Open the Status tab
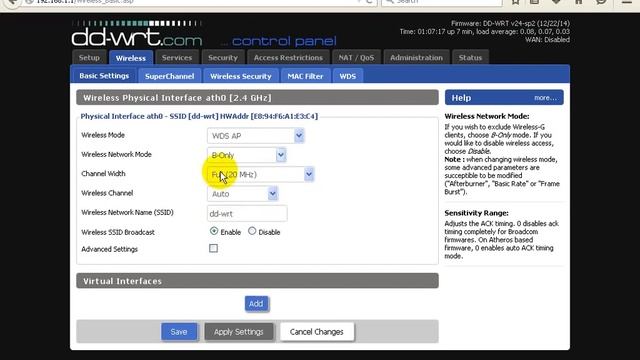Viewport: 640px width, 360px height. click(470, 58)
